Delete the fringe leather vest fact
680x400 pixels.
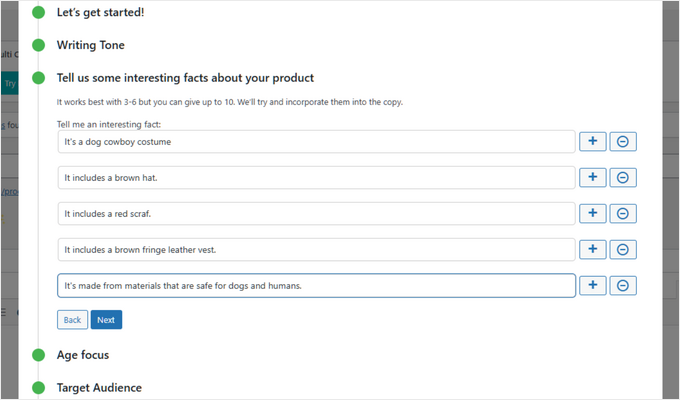tap(622, 250)
